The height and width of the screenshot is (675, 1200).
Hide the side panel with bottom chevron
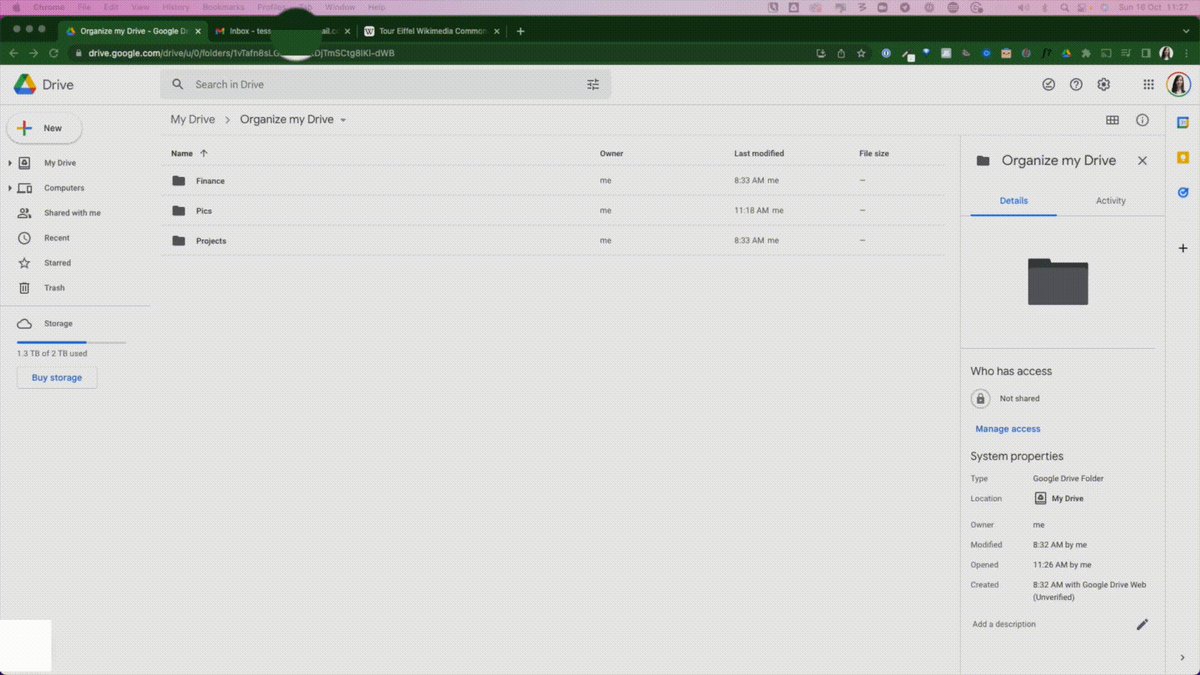point(1183,658)
